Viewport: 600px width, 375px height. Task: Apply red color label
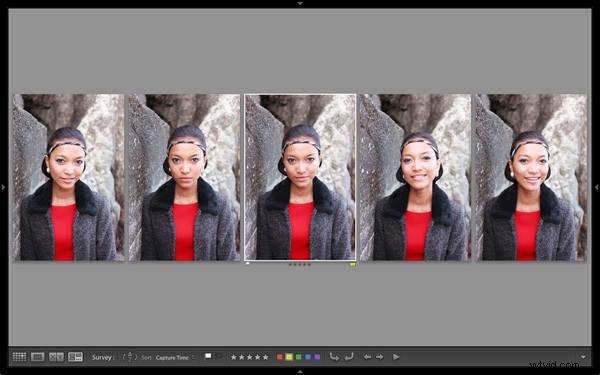[280, 357]
